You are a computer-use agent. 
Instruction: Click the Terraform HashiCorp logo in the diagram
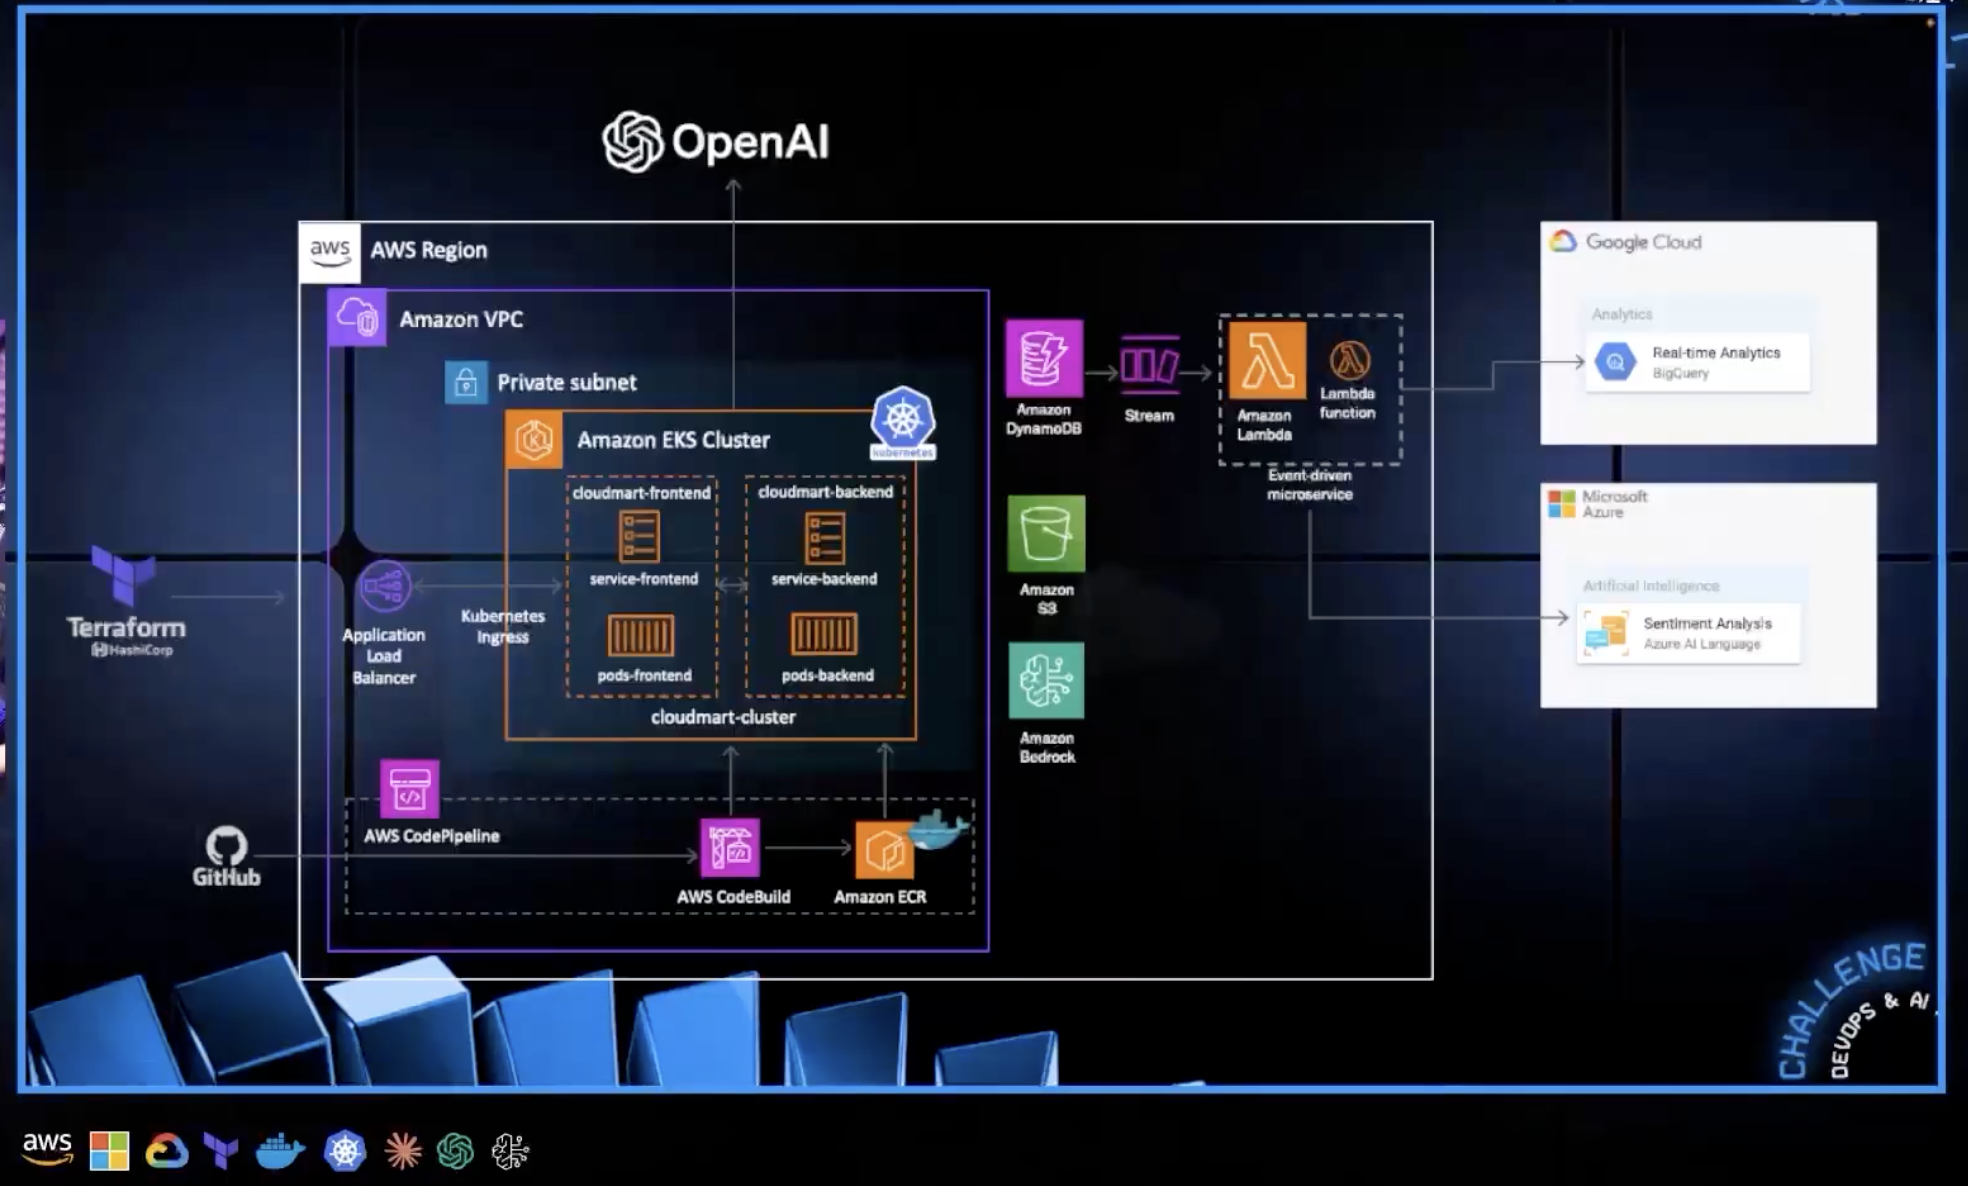126,601
